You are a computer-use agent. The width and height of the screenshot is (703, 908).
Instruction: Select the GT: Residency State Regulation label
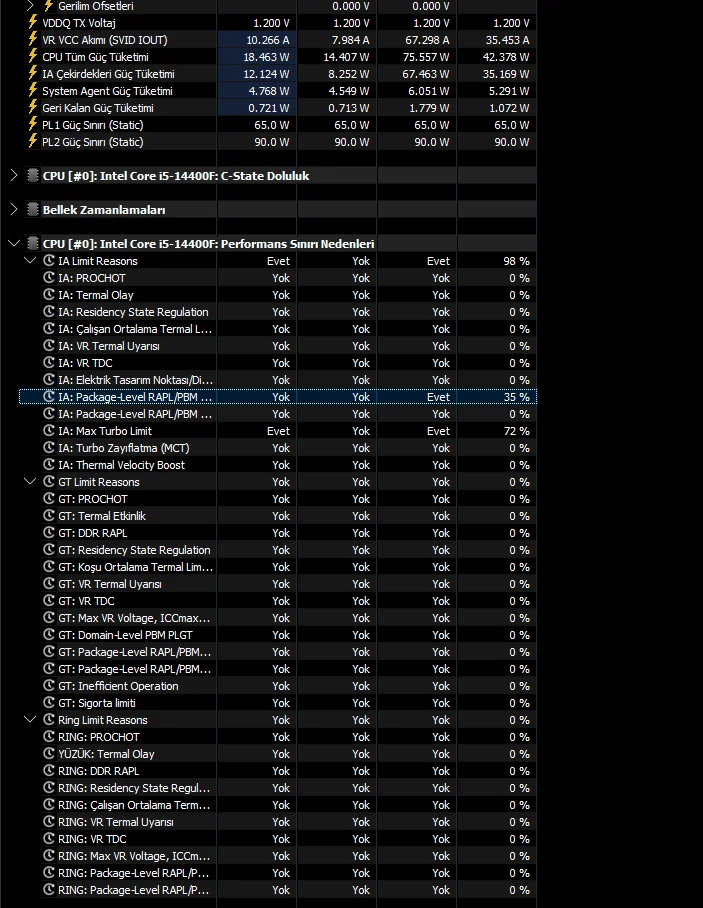click(x=134, y=550)
